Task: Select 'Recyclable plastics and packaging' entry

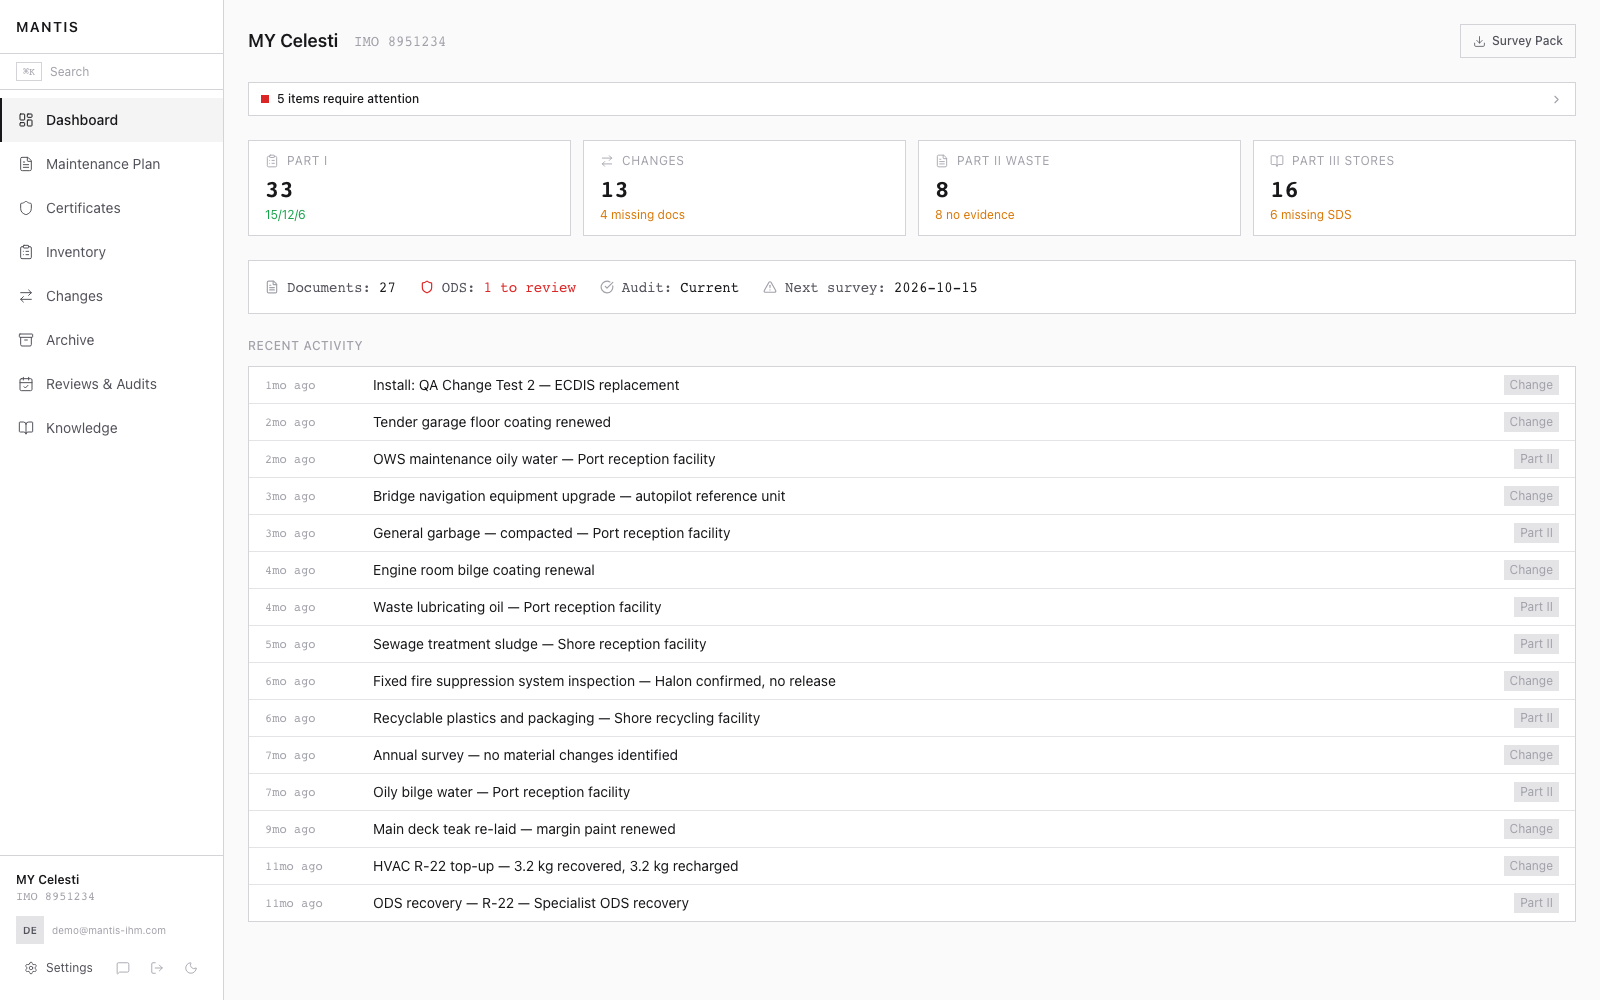Action: tap(912, 718)
